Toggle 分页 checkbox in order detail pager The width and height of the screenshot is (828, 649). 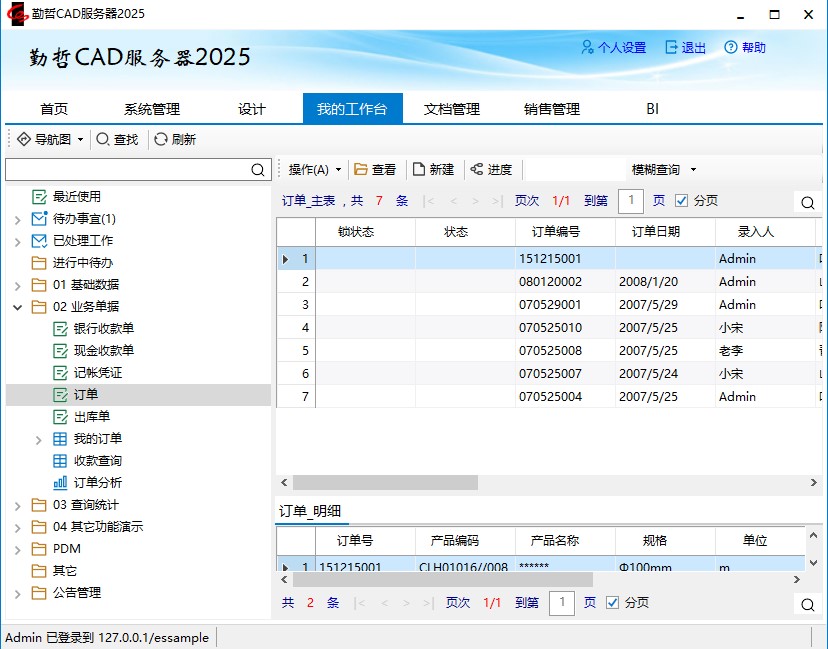pos(613,603)
